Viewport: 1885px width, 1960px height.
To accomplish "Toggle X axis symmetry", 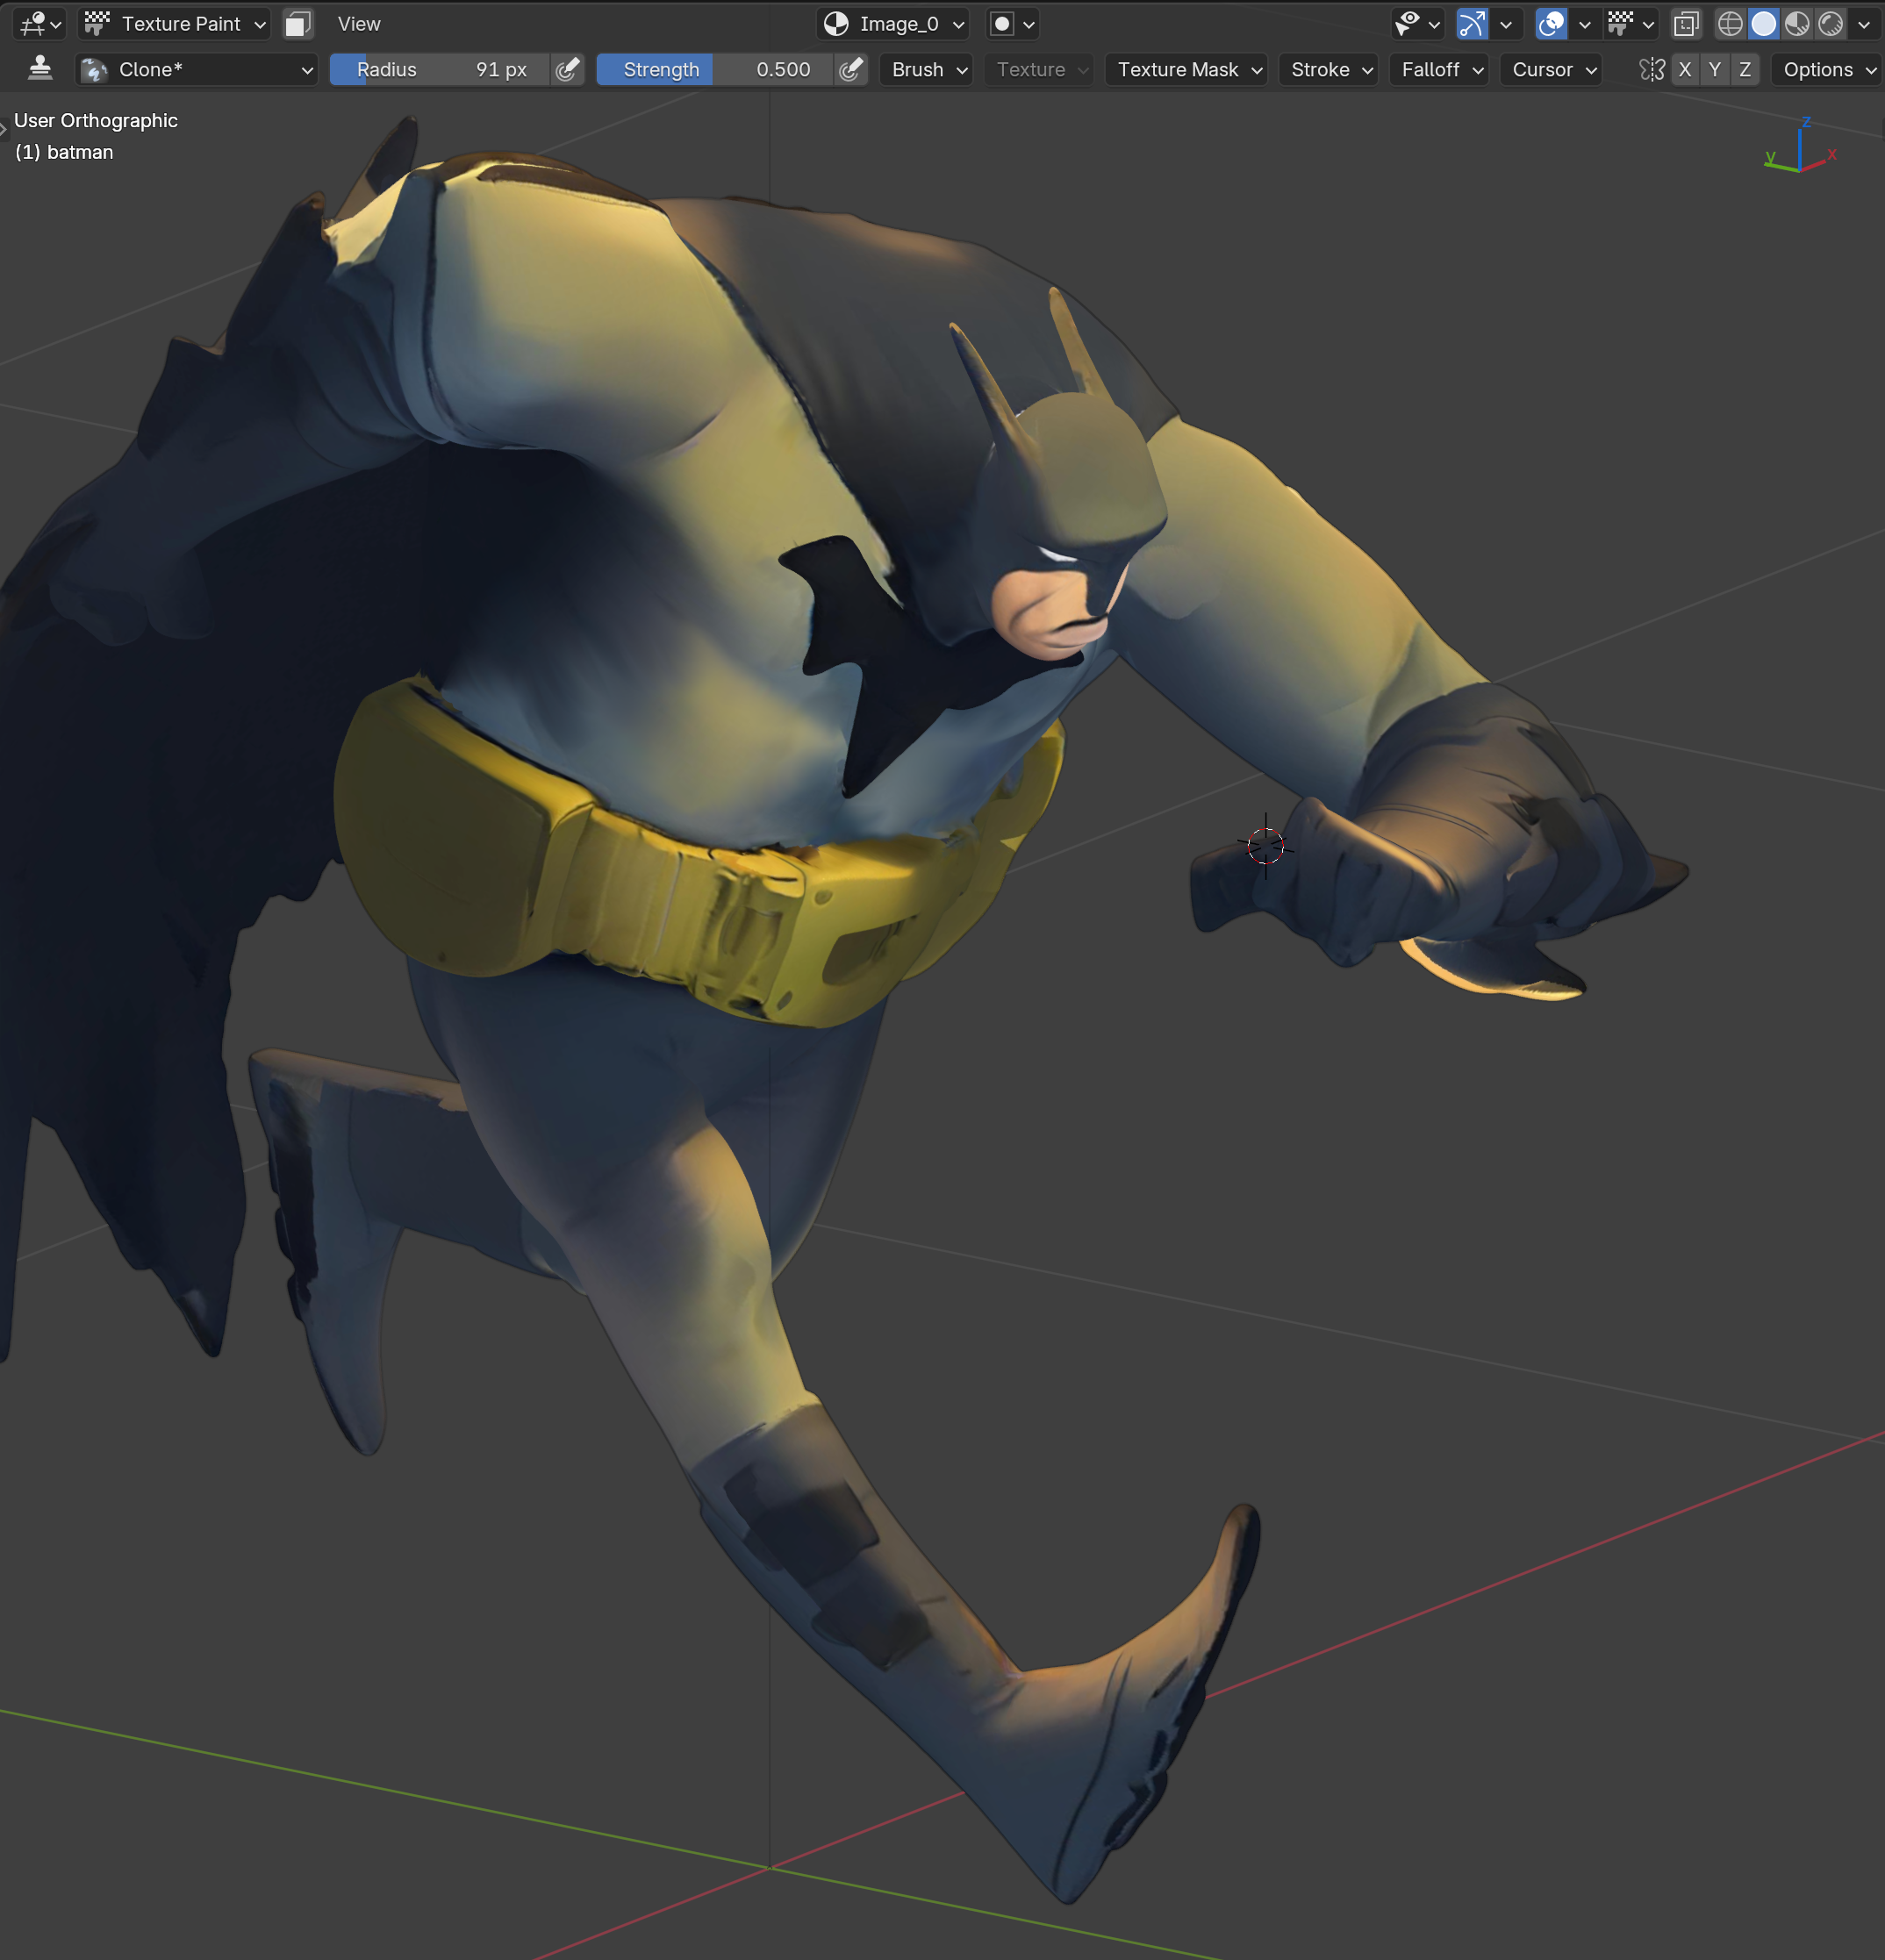I will [x=1685, y=69].
